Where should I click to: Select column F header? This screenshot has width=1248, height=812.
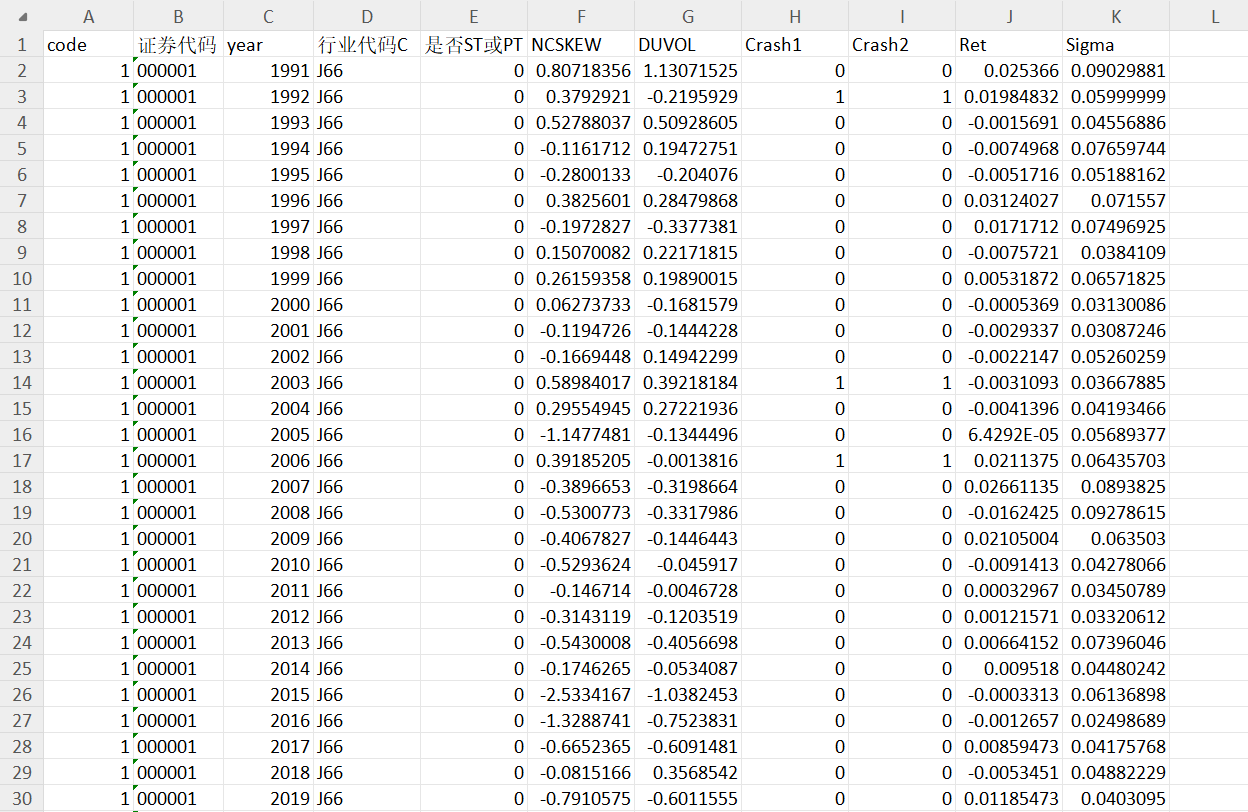581,16
